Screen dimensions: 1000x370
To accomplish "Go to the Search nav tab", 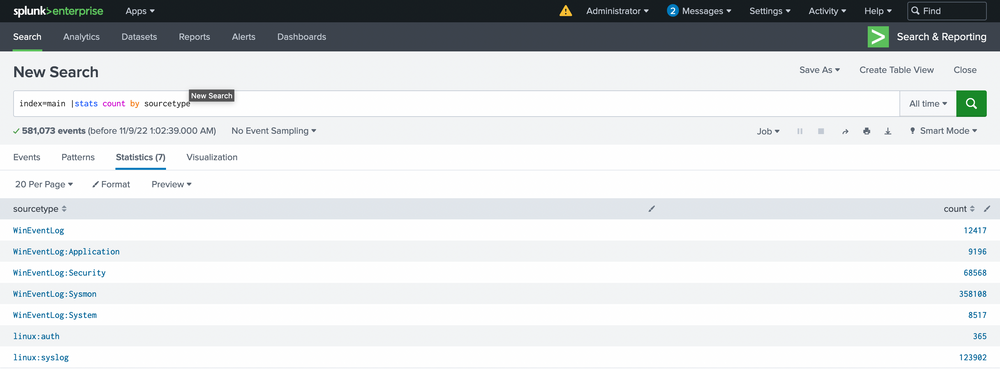I will tap(27, 37).
